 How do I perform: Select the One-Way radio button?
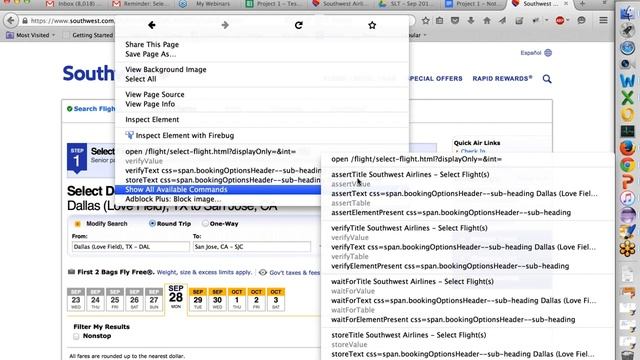205,223
